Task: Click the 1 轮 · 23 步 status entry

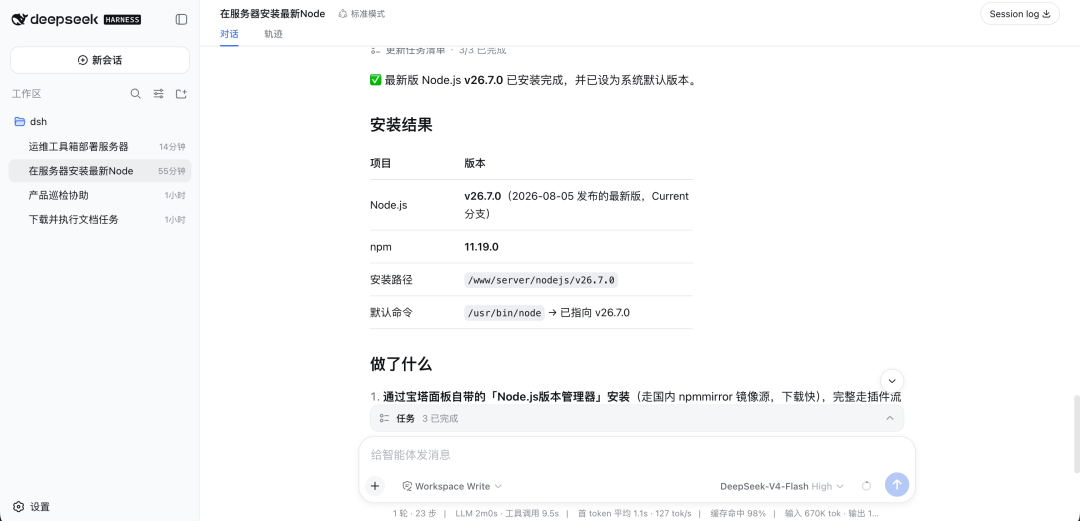Action: click(x=414, y=513)
